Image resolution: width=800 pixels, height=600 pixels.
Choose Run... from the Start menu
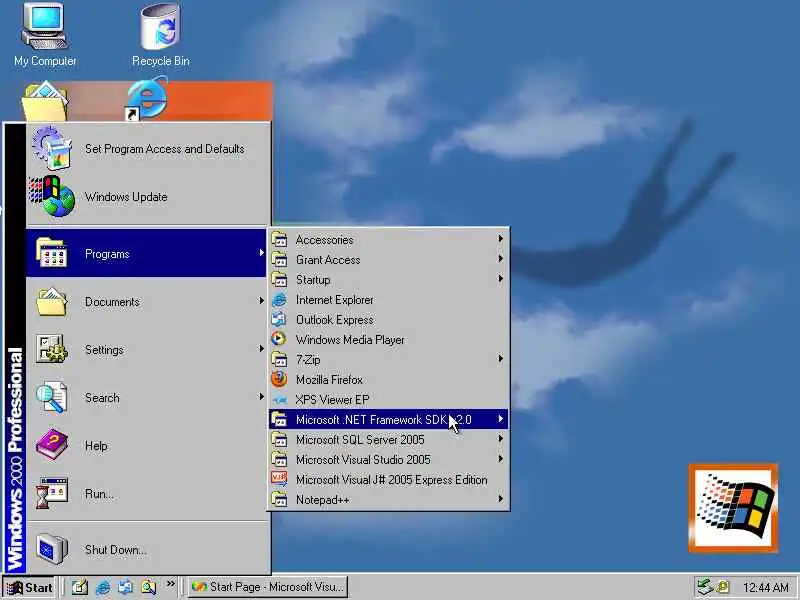[x=148, y=493]
